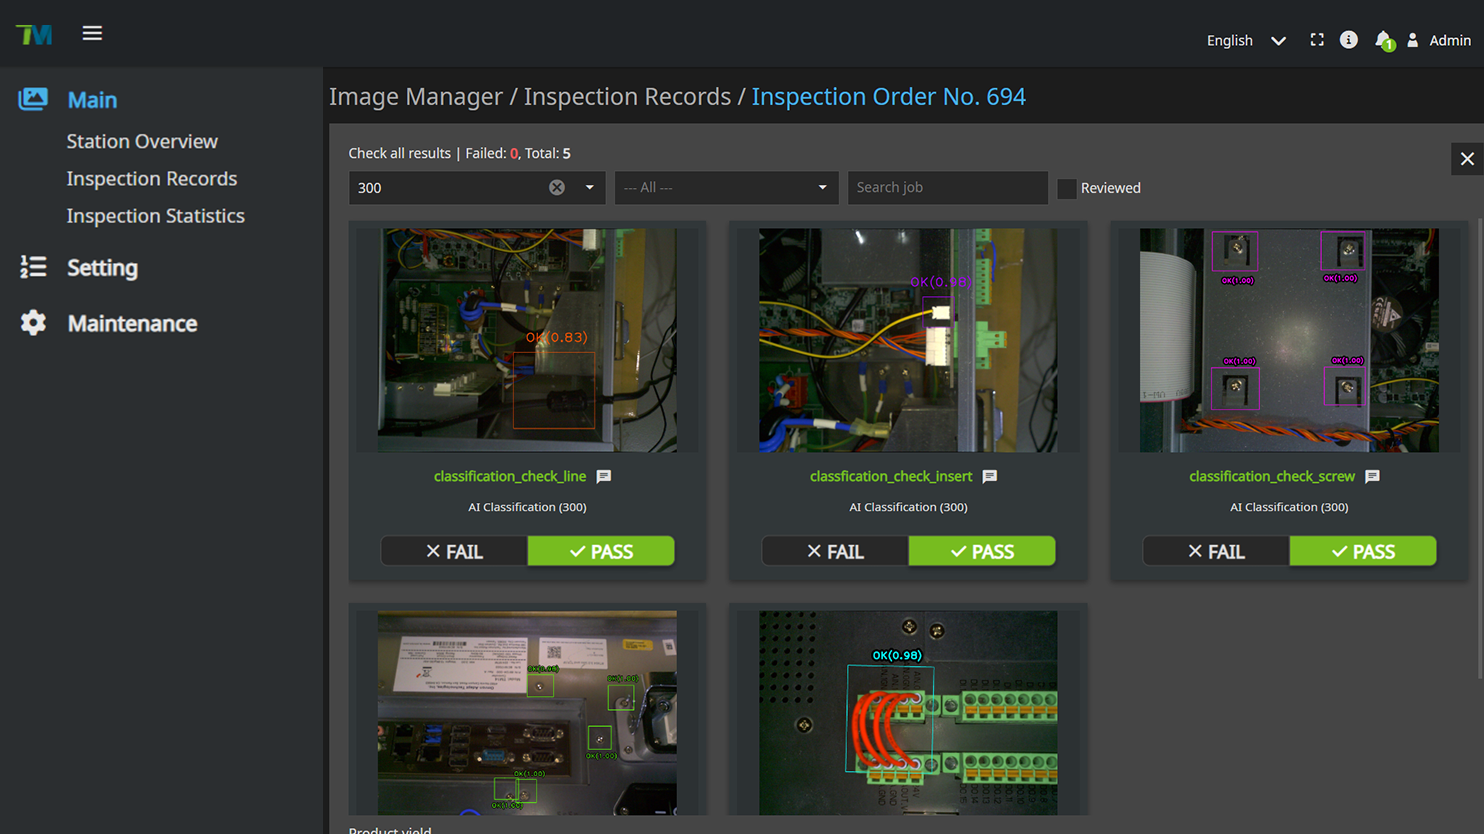Click Inspection Records breadcrumb link
Viewport: 1484px width, 834px height.
pyautogui.click(x=627, y=97)
